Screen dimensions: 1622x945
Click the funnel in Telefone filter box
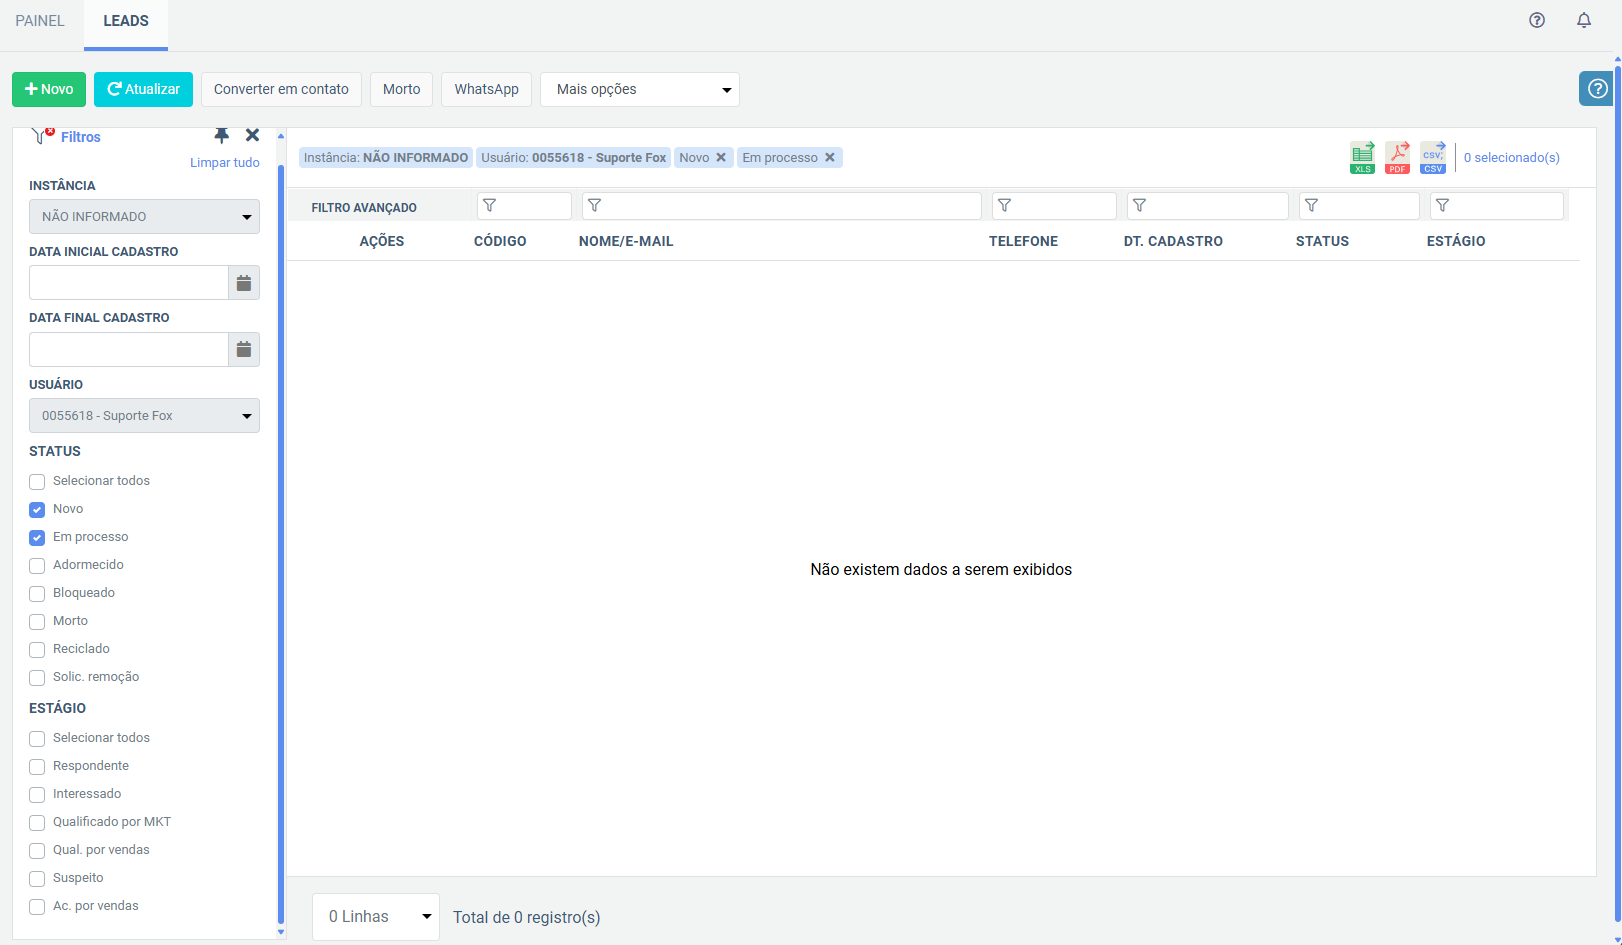click(x=1005, y=205)
